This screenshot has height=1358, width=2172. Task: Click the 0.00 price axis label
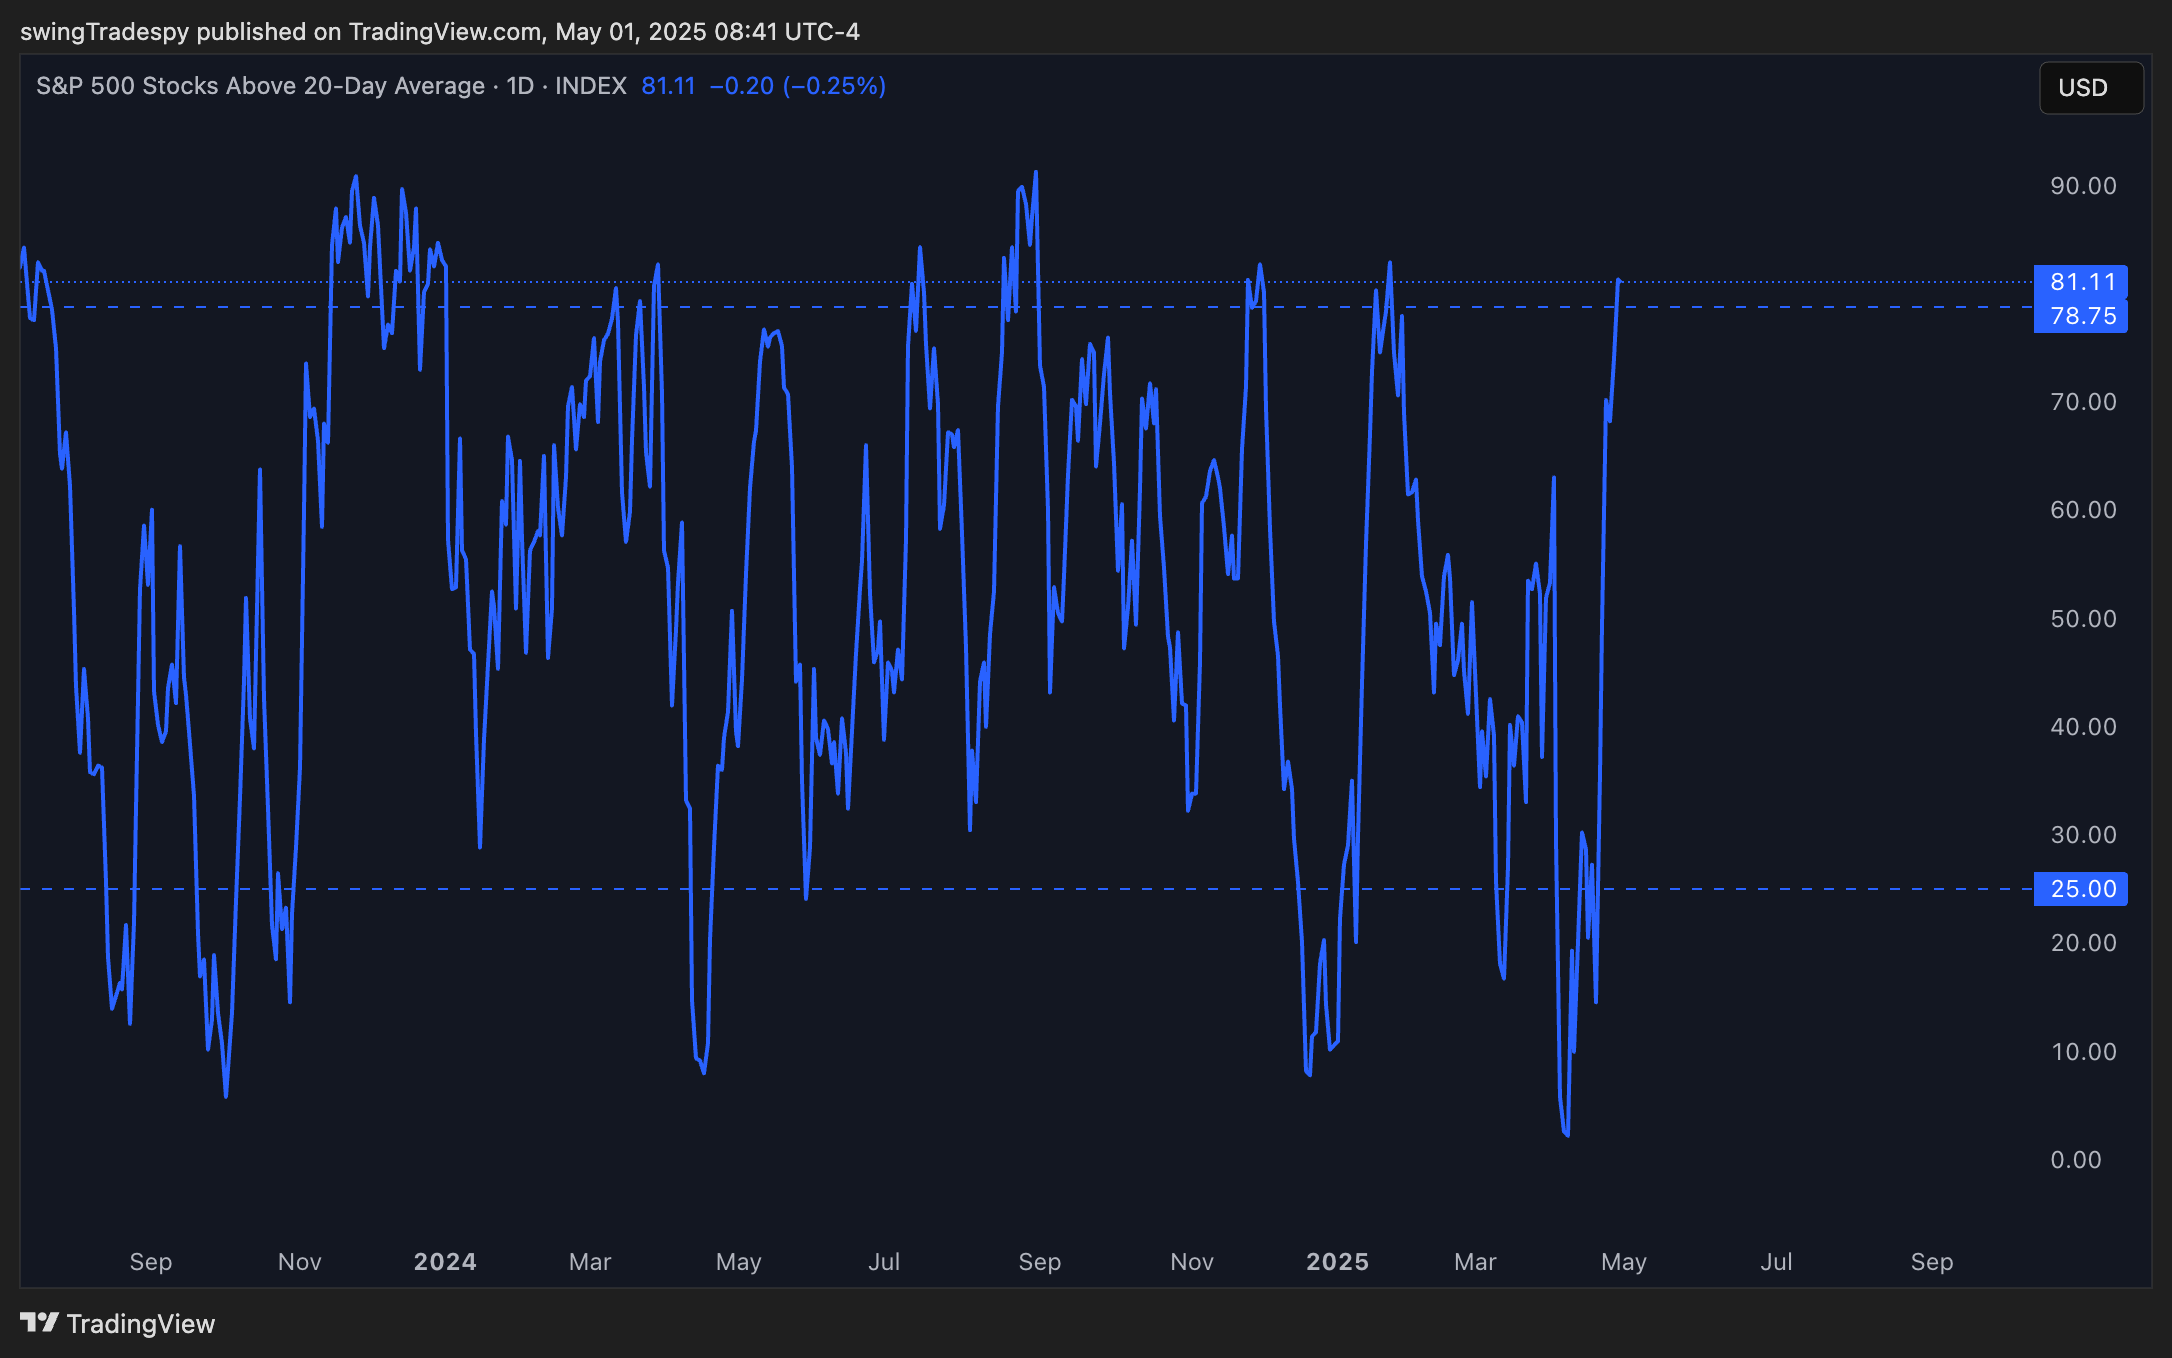tap(2076, 1160)
